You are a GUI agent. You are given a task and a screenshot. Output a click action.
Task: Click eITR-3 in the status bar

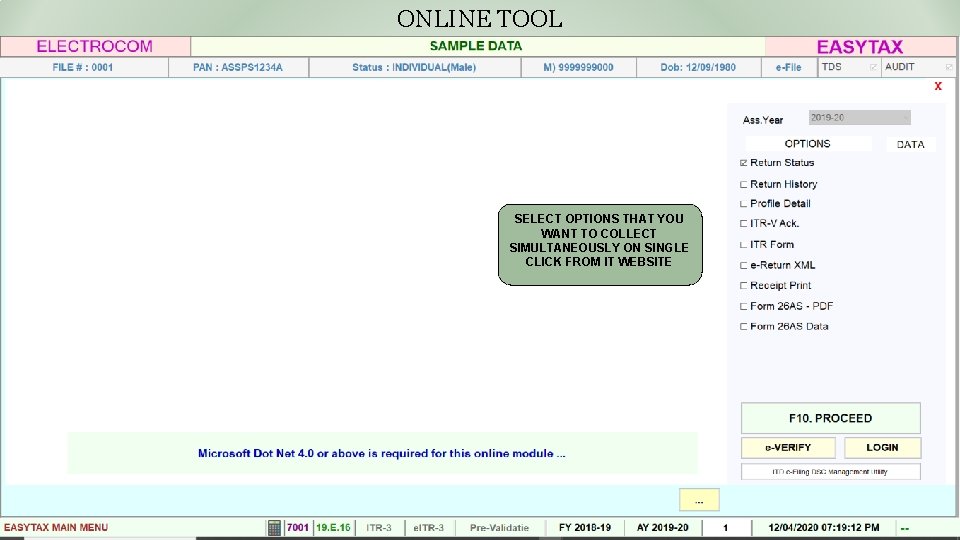point(429,528)
